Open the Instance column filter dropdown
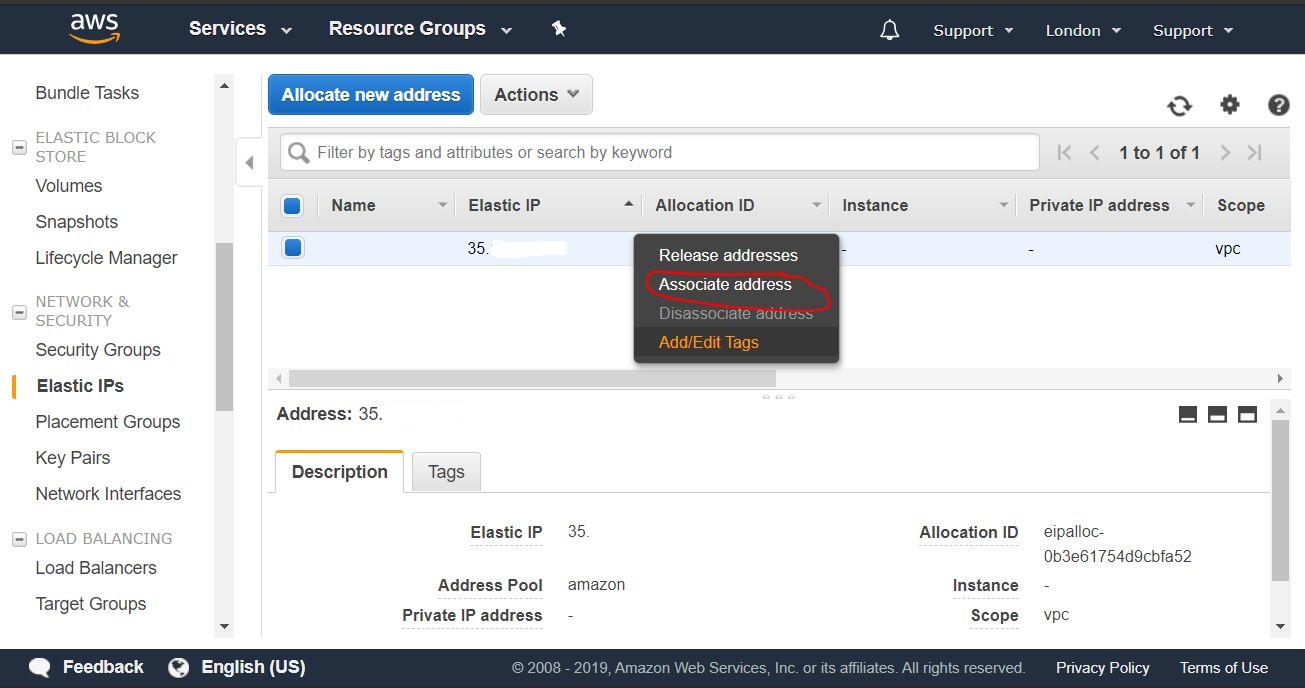Viewport: 1305px width, 688px height. [x=1004, y=205]
